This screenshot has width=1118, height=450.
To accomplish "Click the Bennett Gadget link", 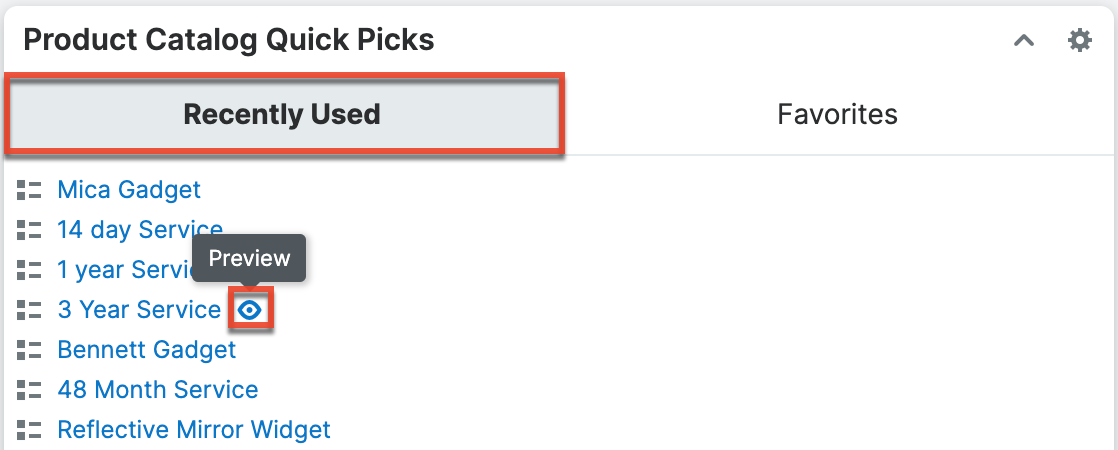I will click(147, 350).
